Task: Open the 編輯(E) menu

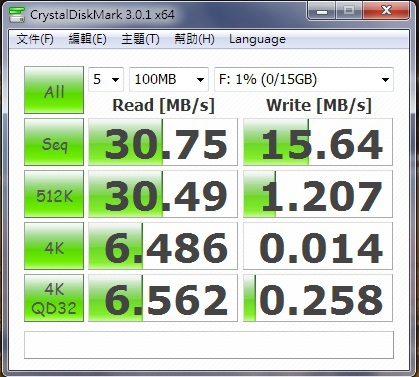Action: pyautogui.click(x=87, y=39)
